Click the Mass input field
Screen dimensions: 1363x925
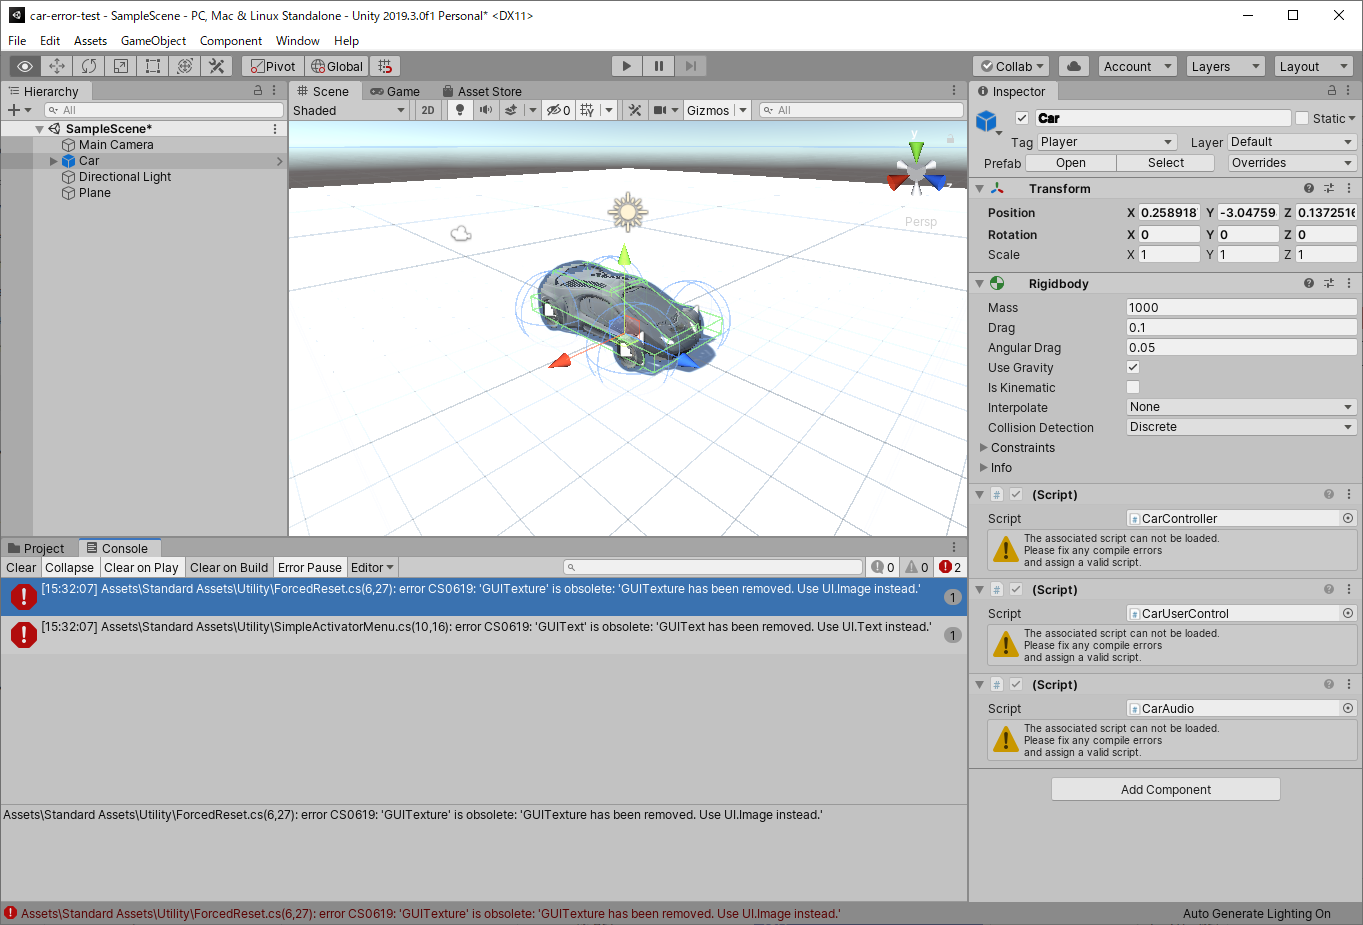point(1241,307)
